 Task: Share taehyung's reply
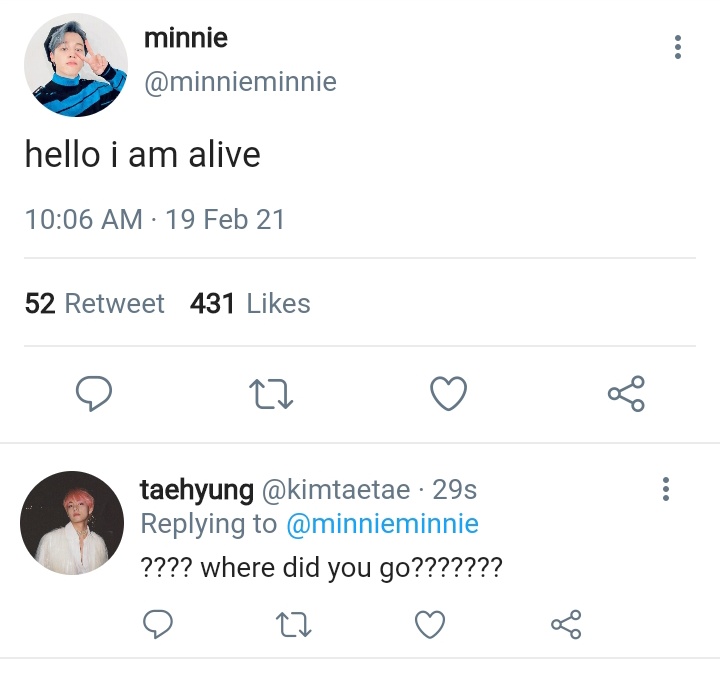point(566,624)
